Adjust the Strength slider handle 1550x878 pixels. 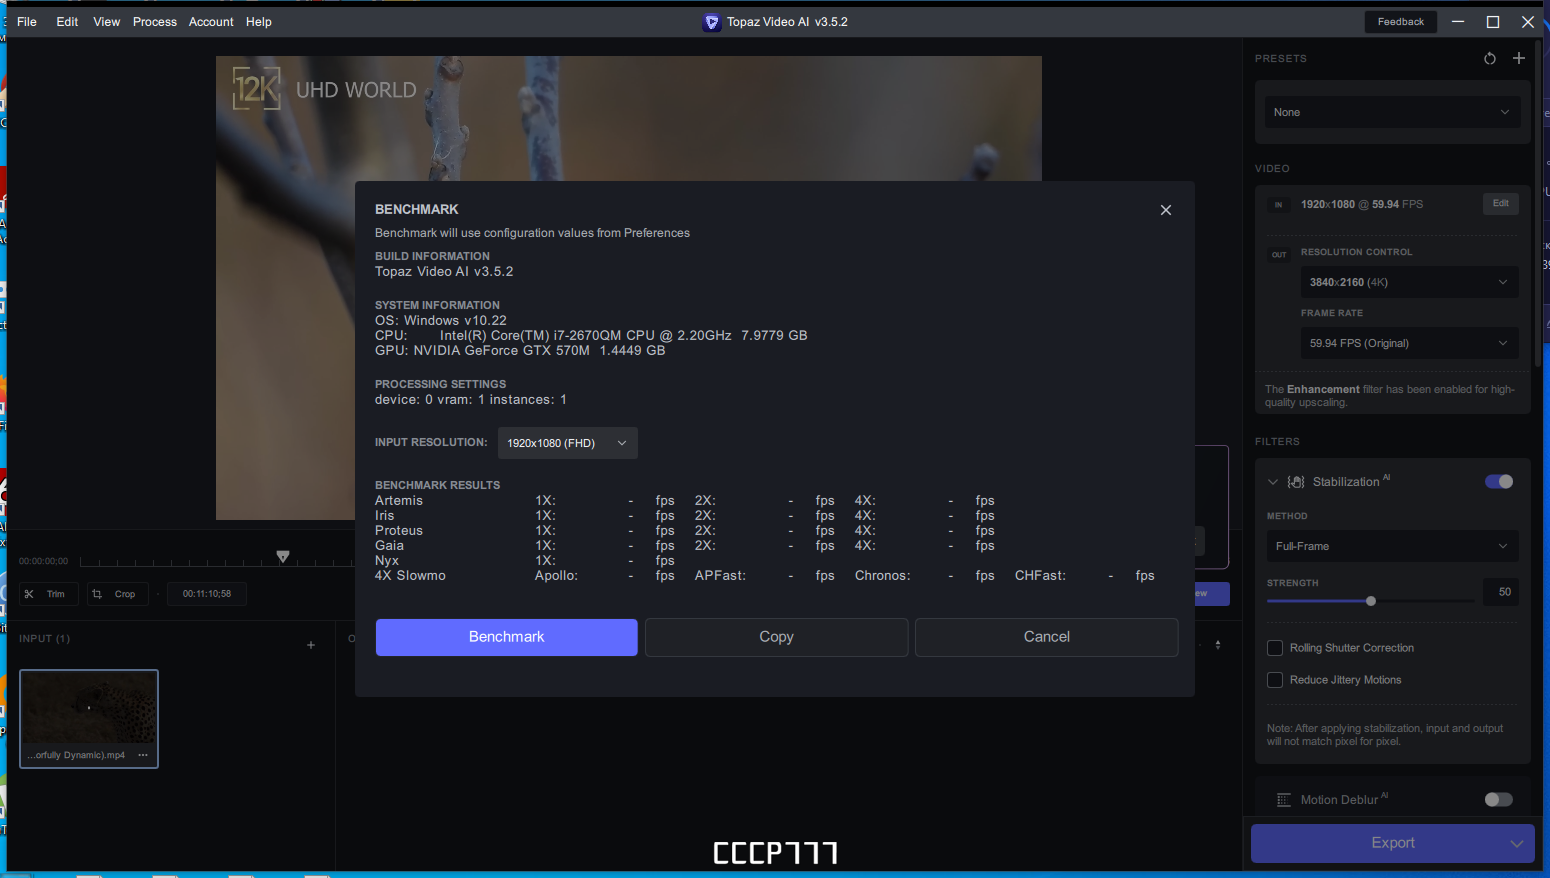tap(1371, 601)
